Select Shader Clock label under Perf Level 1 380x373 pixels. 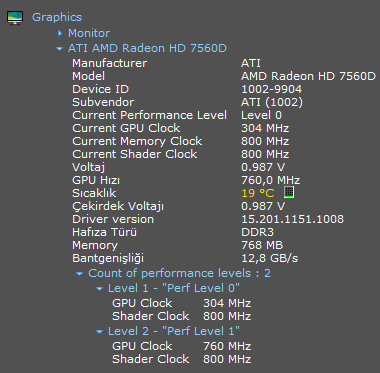click(151, 359)
